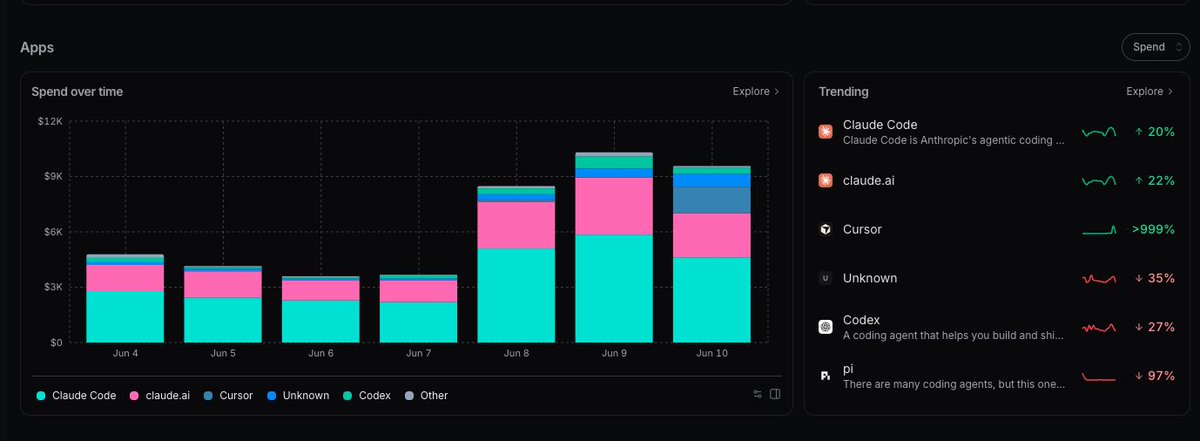1200x441 pixels.
Task: Click the 'Jun 10' x-axis label
Action: 712,354
